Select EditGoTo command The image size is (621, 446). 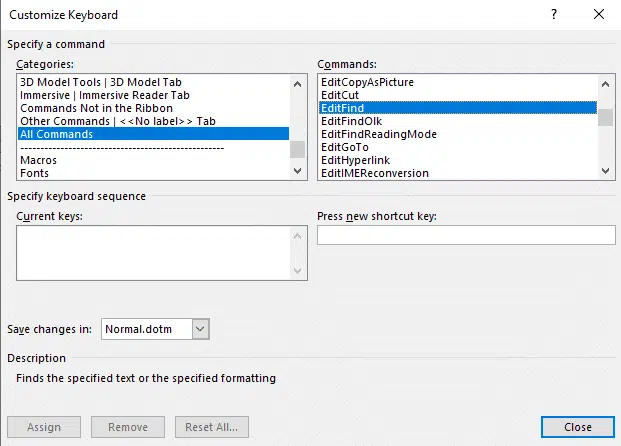(x=345, y=147)
